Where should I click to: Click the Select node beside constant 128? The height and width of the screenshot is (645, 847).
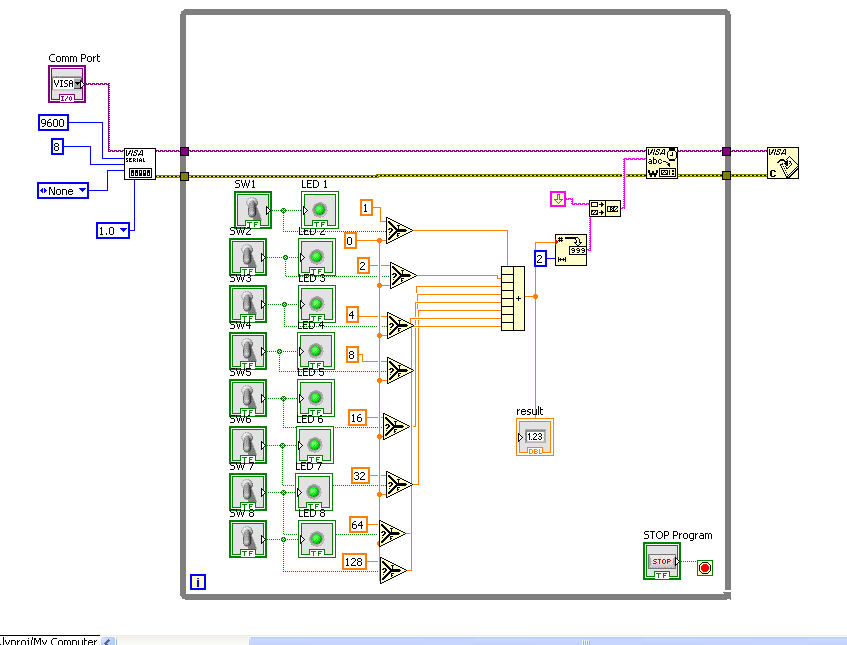[x=393, y=570]
